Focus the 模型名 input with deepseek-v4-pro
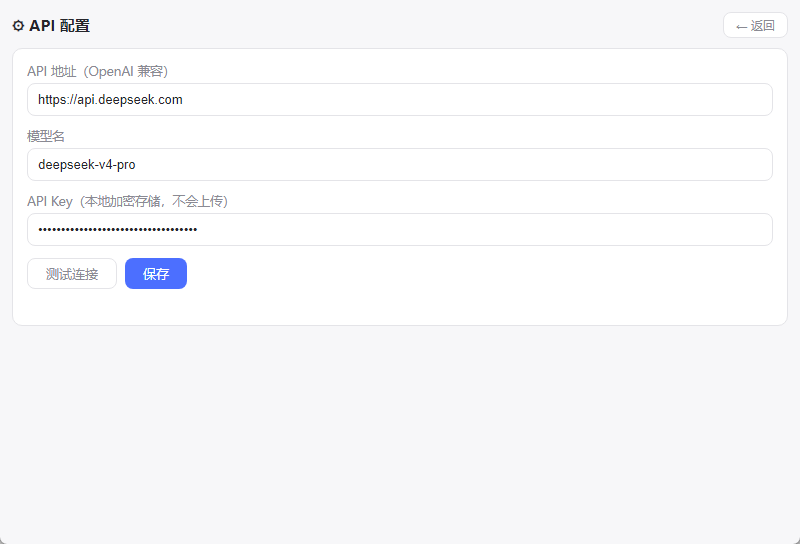The width and height of the screenshot is (800, 544). 399,164
